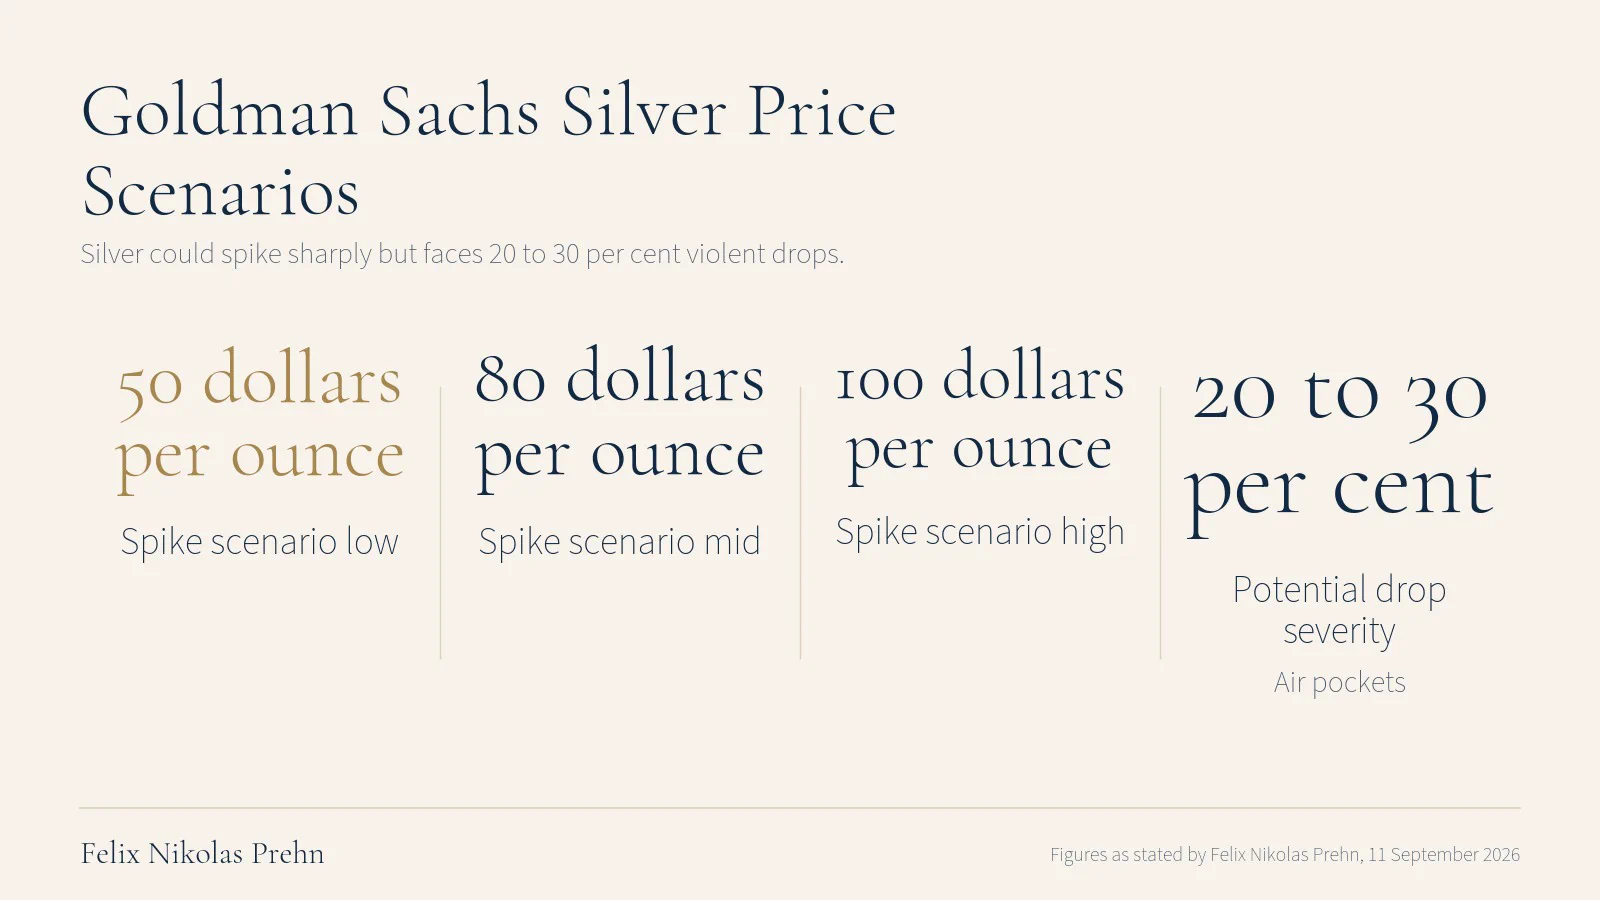Image resolution: width=1600 pixels, height=900 pixels.
Task: Click the figures source note dated 11 September 2026
Action: pos(1285,855)
